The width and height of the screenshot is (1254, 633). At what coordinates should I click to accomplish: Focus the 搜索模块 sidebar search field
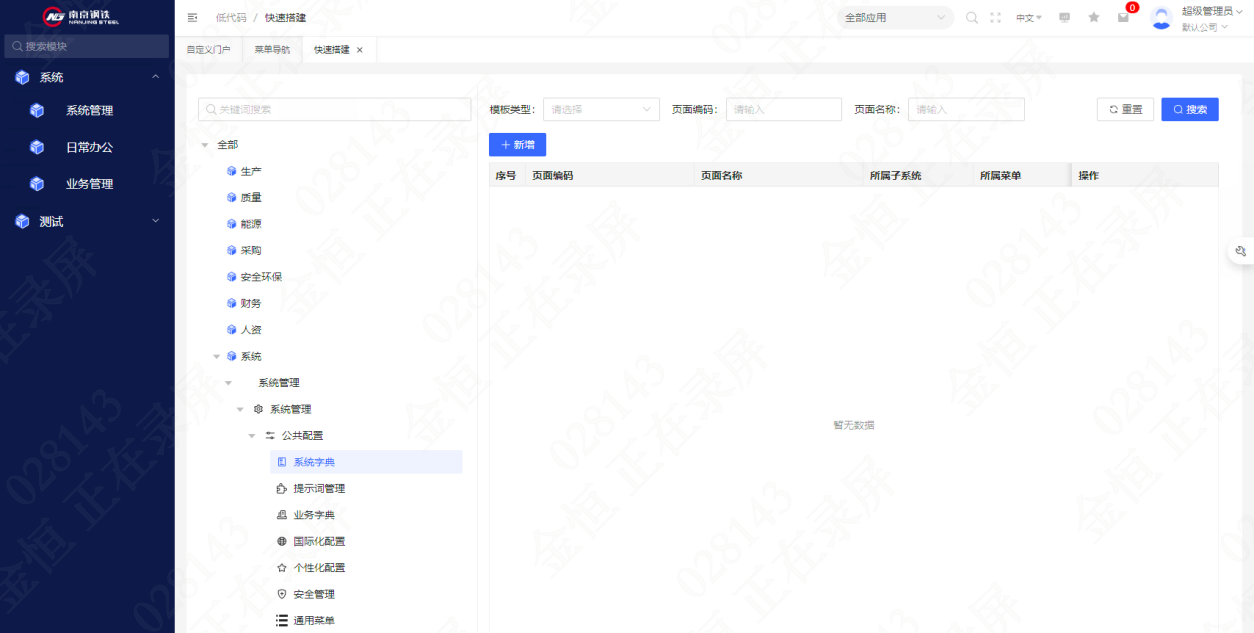point(87,46)
